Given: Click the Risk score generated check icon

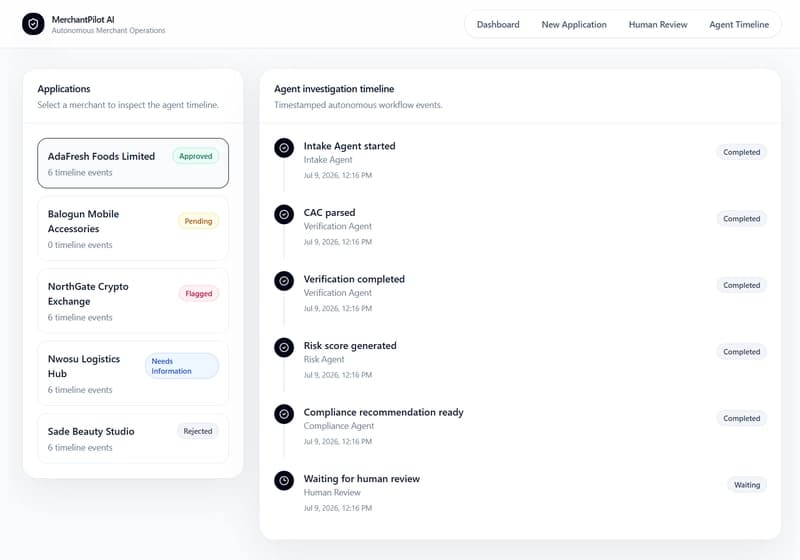Looking at the screenshot, I should [x=284, y=347].
